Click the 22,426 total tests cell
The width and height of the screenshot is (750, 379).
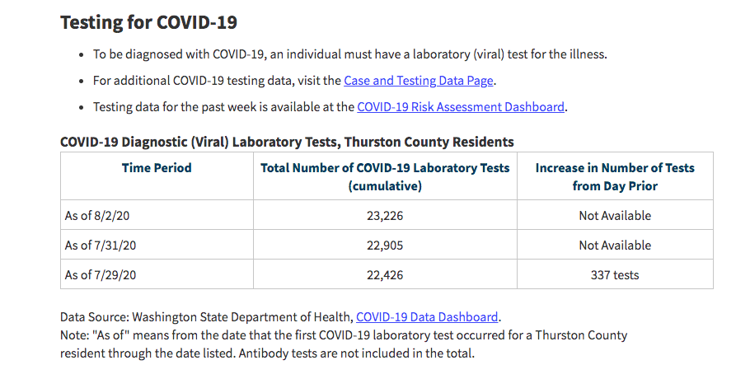point(385,275)
